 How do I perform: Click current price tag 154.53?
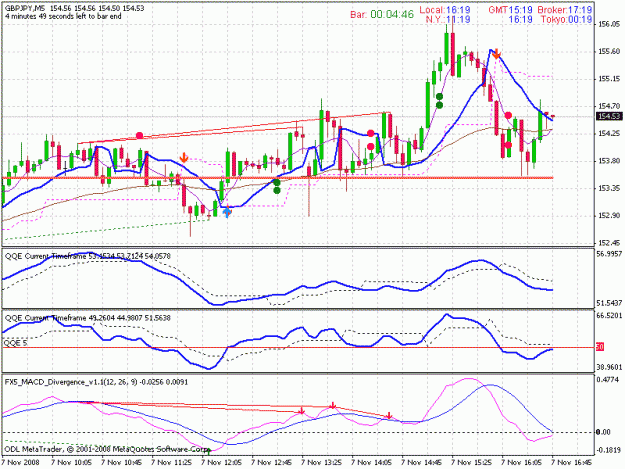[x=609, y=116]
